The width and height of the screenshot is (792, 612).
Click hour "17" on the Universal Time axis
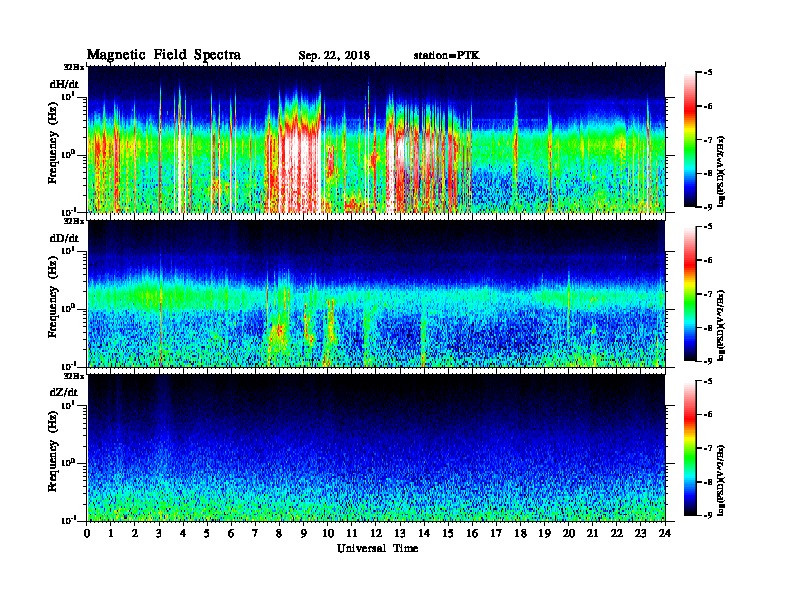tap(497, 534)
